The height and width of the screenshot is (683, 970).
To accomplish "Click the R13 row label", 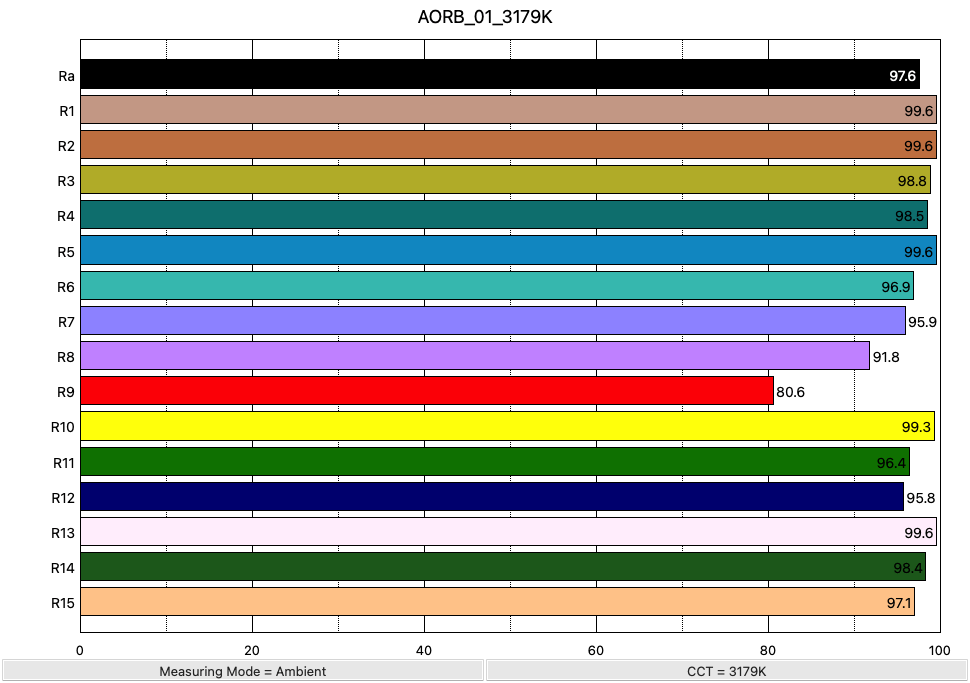I will click(62, 533).
